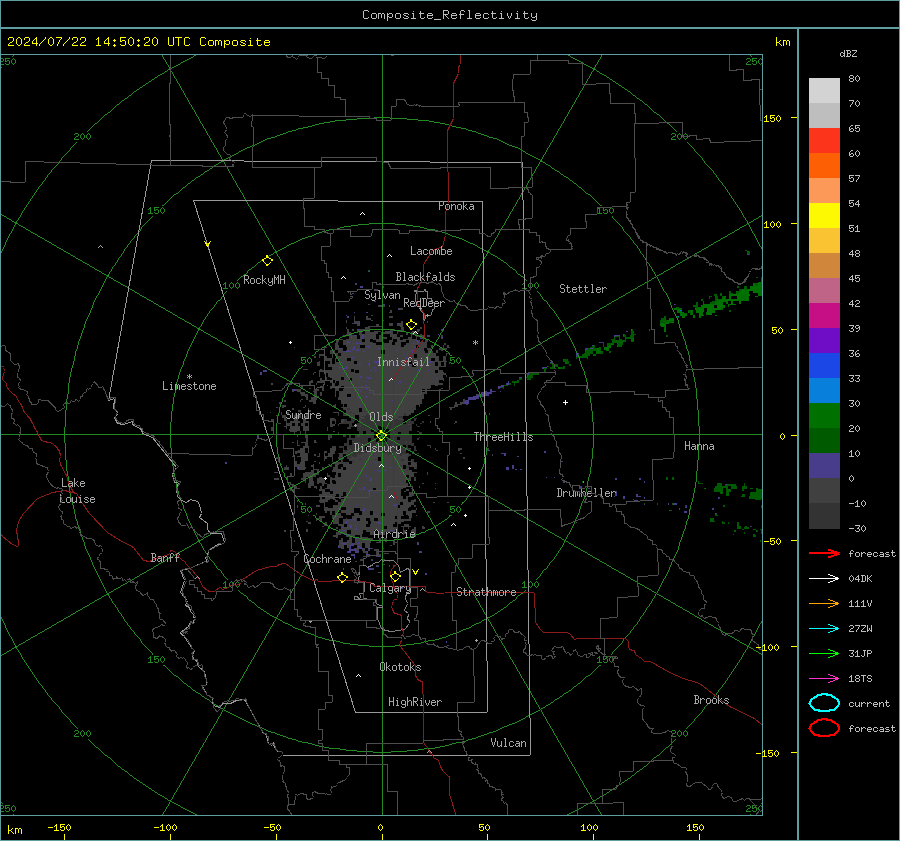Click the yellow diamond marker near RedDeer
The height and width of the screenshot is (841, 900).
tap(411, 325)
